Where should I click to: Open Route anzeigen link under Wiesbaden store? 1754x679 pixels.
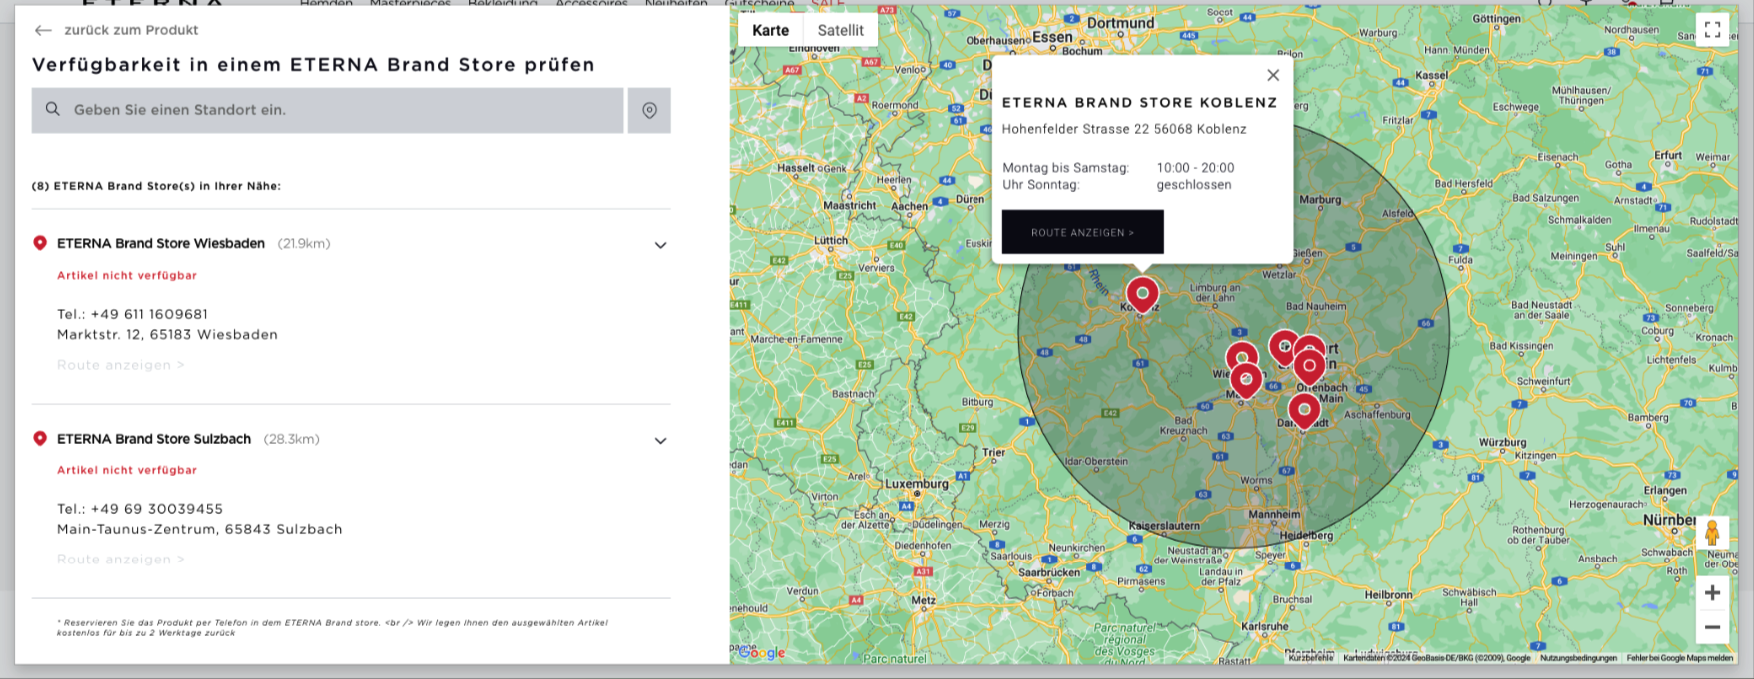pyautogui.click(x=121, y=365)
